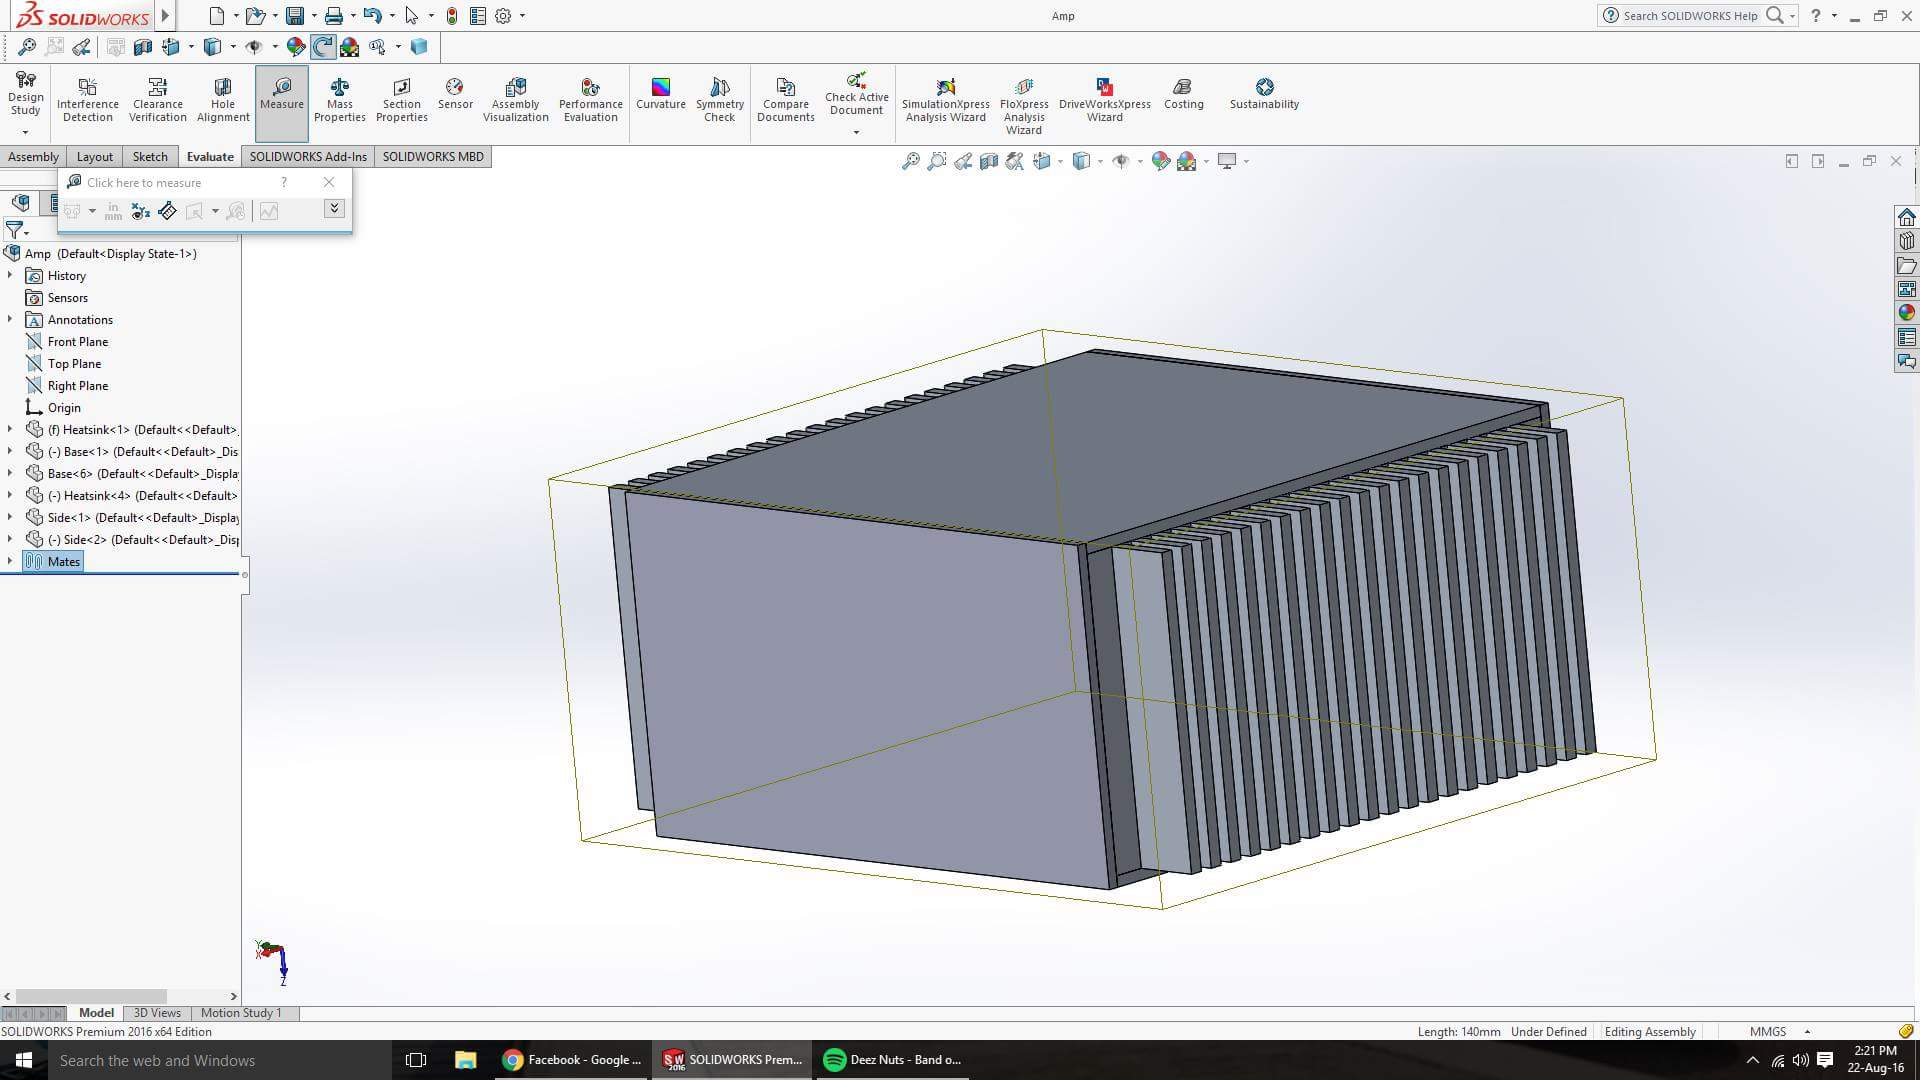Switch to the SOLIDWORKS Add-Ins tab
The image size is (1920, 1080).
coord(308,157)
